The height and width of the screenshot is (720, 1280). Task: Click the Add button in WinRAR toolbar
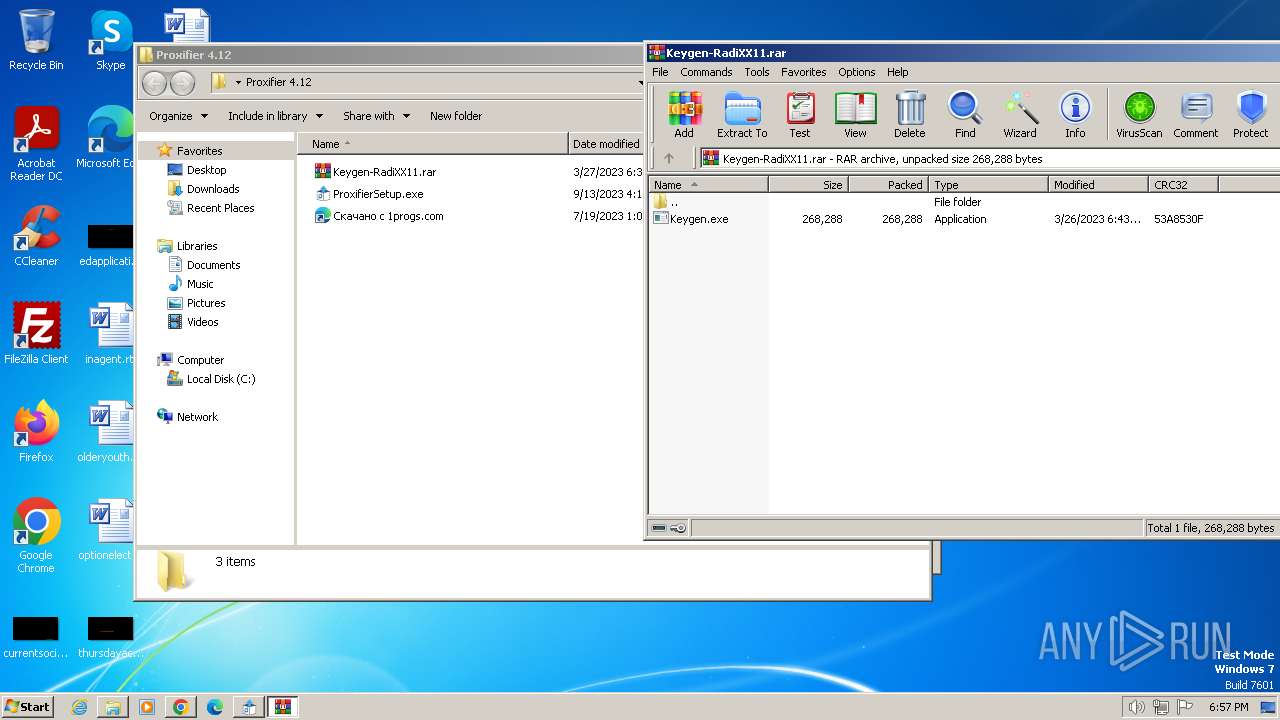pyautogui.click(x=684, y=114)
